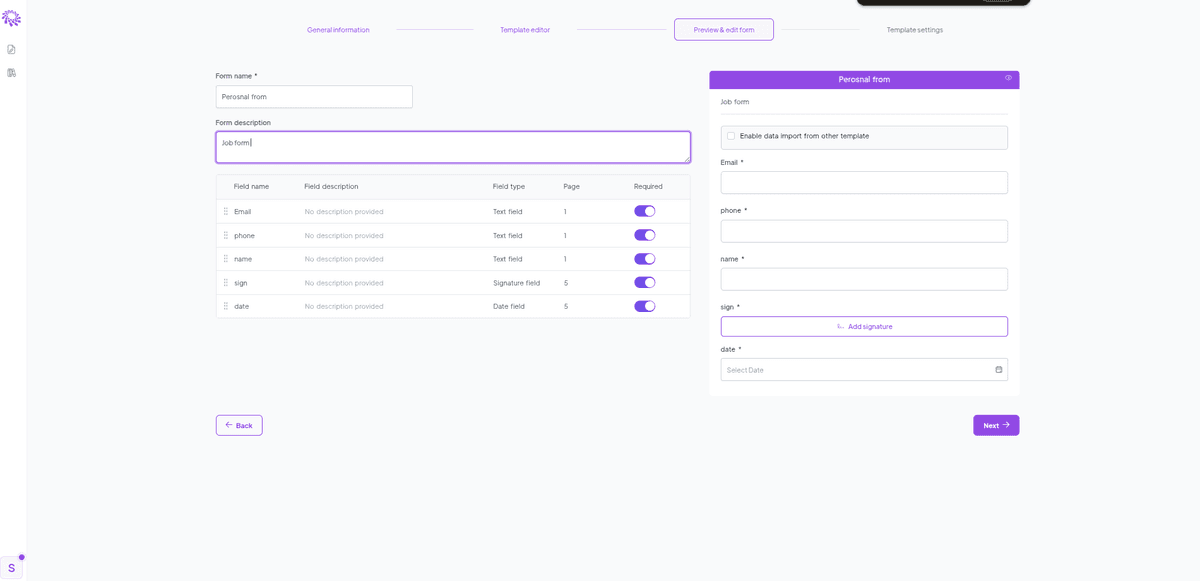Viewport: 1200px width, 581px height.
Task: Open the Template editor step
Action: [x=525, y=29]
